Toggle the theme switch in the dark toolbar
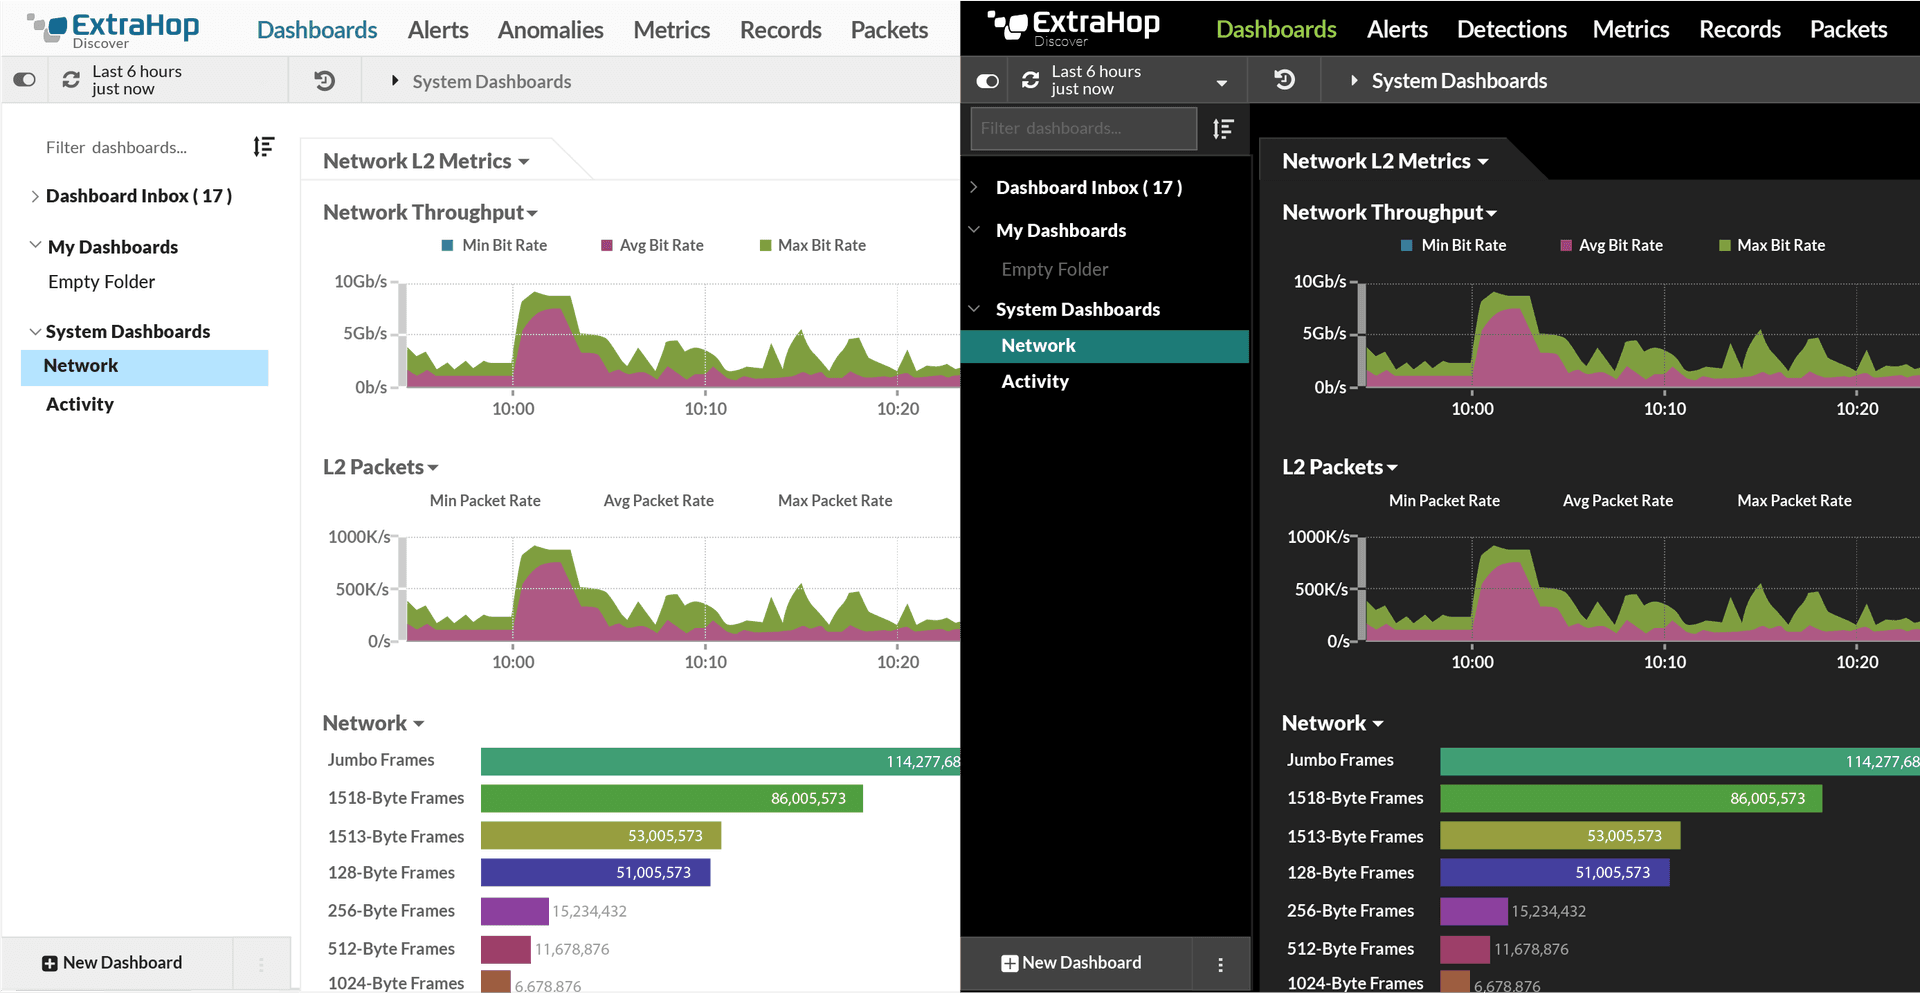Viewport: 1920px width, 993px height. pyautogui.click(x=987, y=81)
